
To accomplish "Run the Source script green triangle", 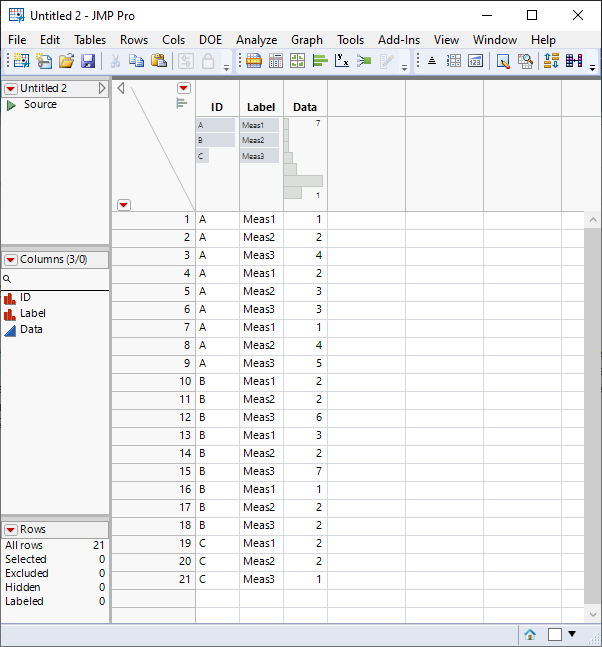I will (x=11, y=105).
